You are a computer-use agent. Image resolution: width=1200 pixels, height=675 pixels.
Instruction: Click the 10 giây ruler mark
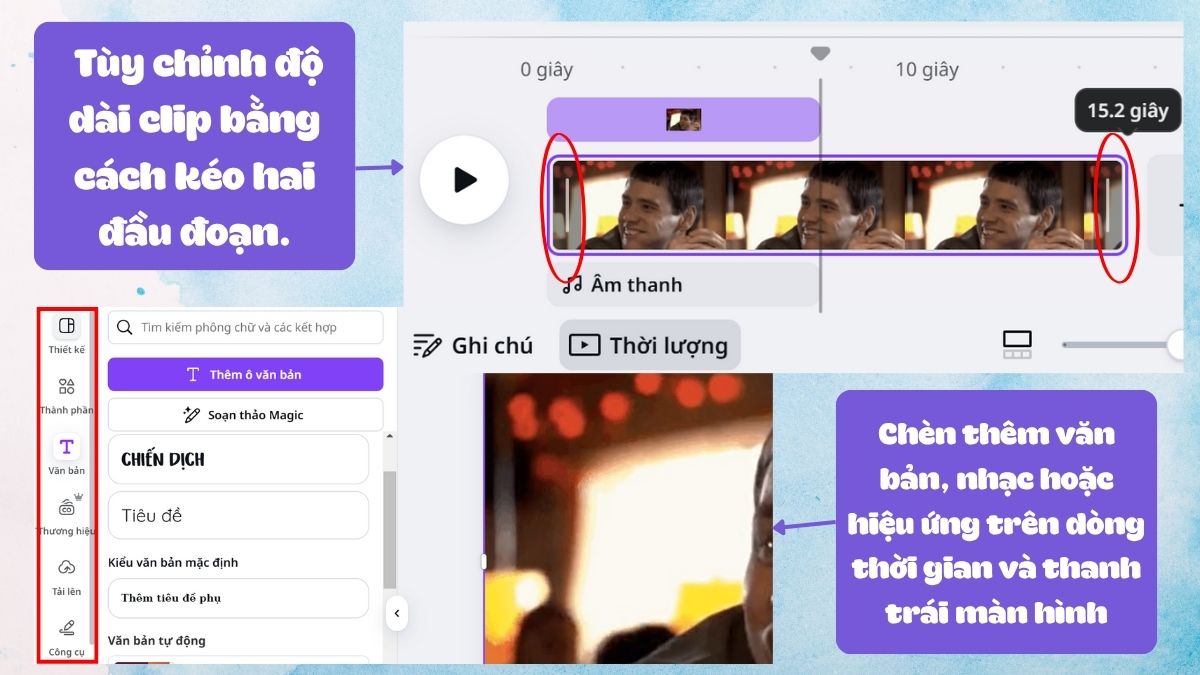coord(927,70)
